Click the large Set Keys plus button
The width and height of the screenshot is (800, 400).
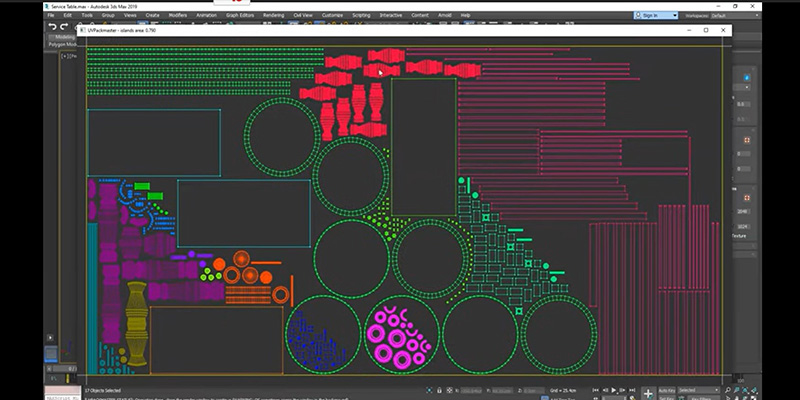648,393
